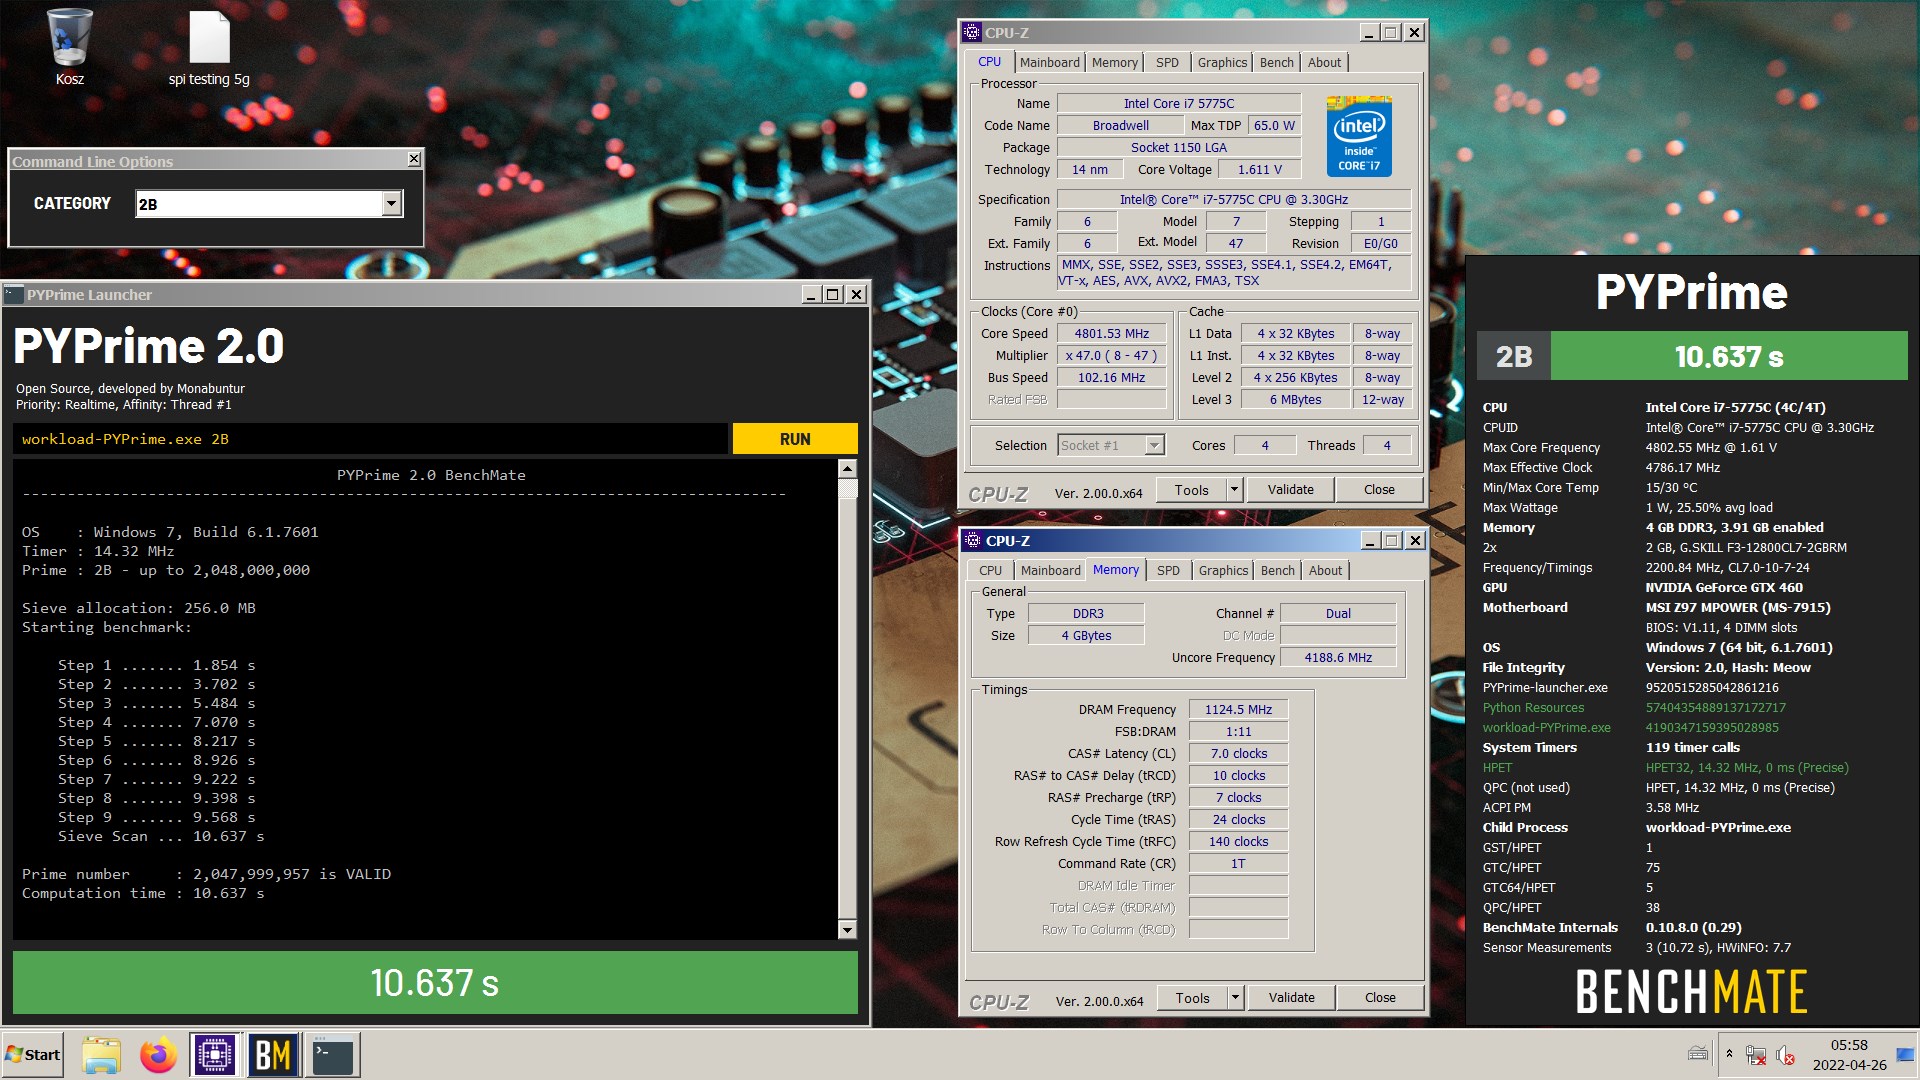Switch to Mainboard tab in upper CPU-Z
1920x1080 pixels.
click(1049, 62)
